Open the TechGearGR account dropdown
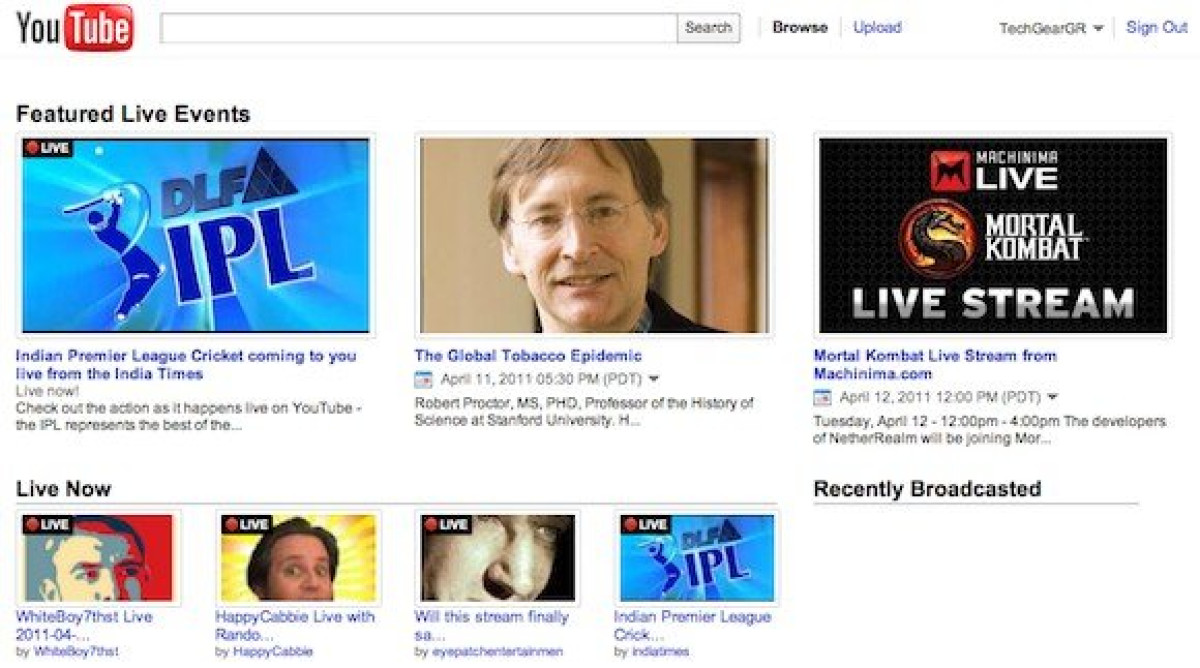 (x=1051, y=28)
